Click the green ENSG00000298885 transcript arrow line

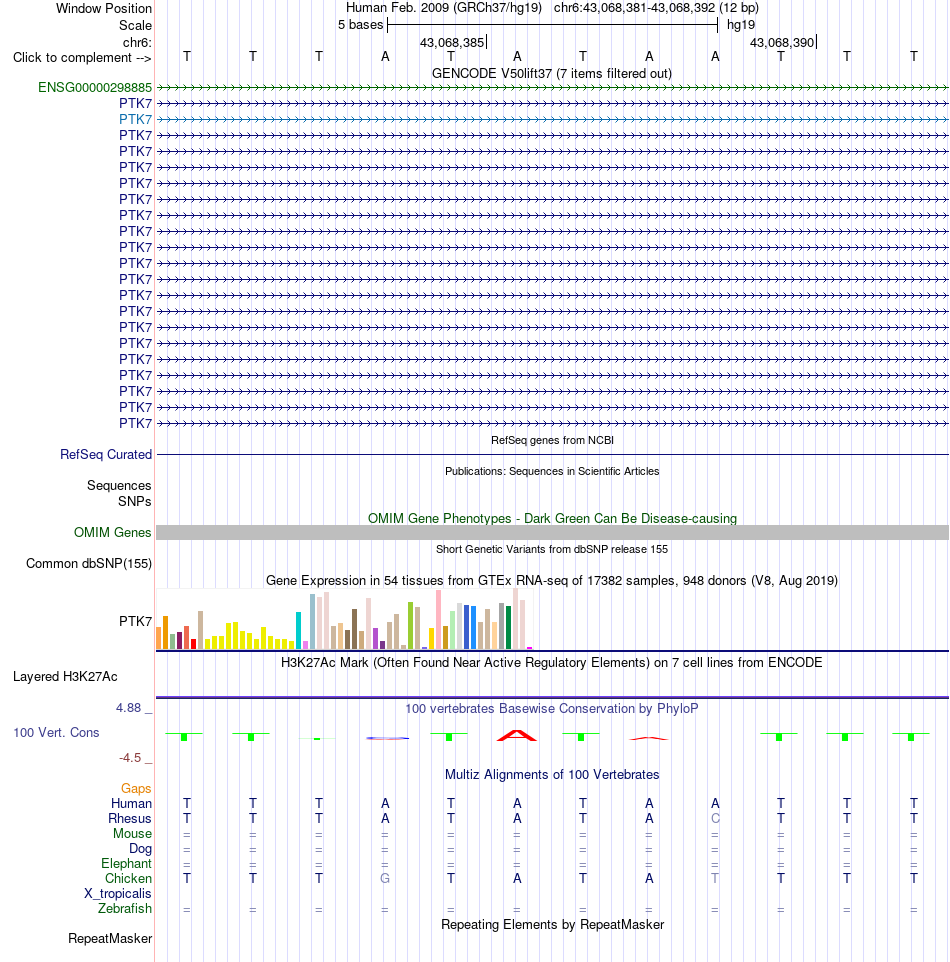tap(552, 88)
